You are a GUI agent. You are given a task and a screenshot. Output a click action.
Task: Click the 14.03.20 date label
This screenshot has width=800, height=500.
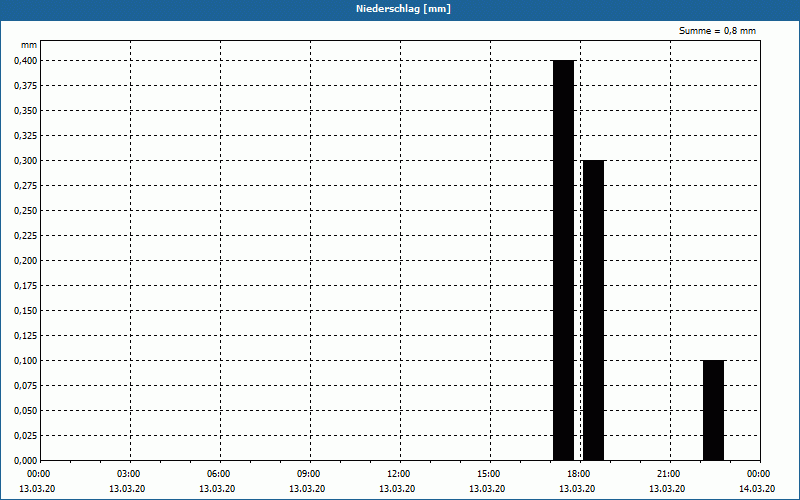757,489
